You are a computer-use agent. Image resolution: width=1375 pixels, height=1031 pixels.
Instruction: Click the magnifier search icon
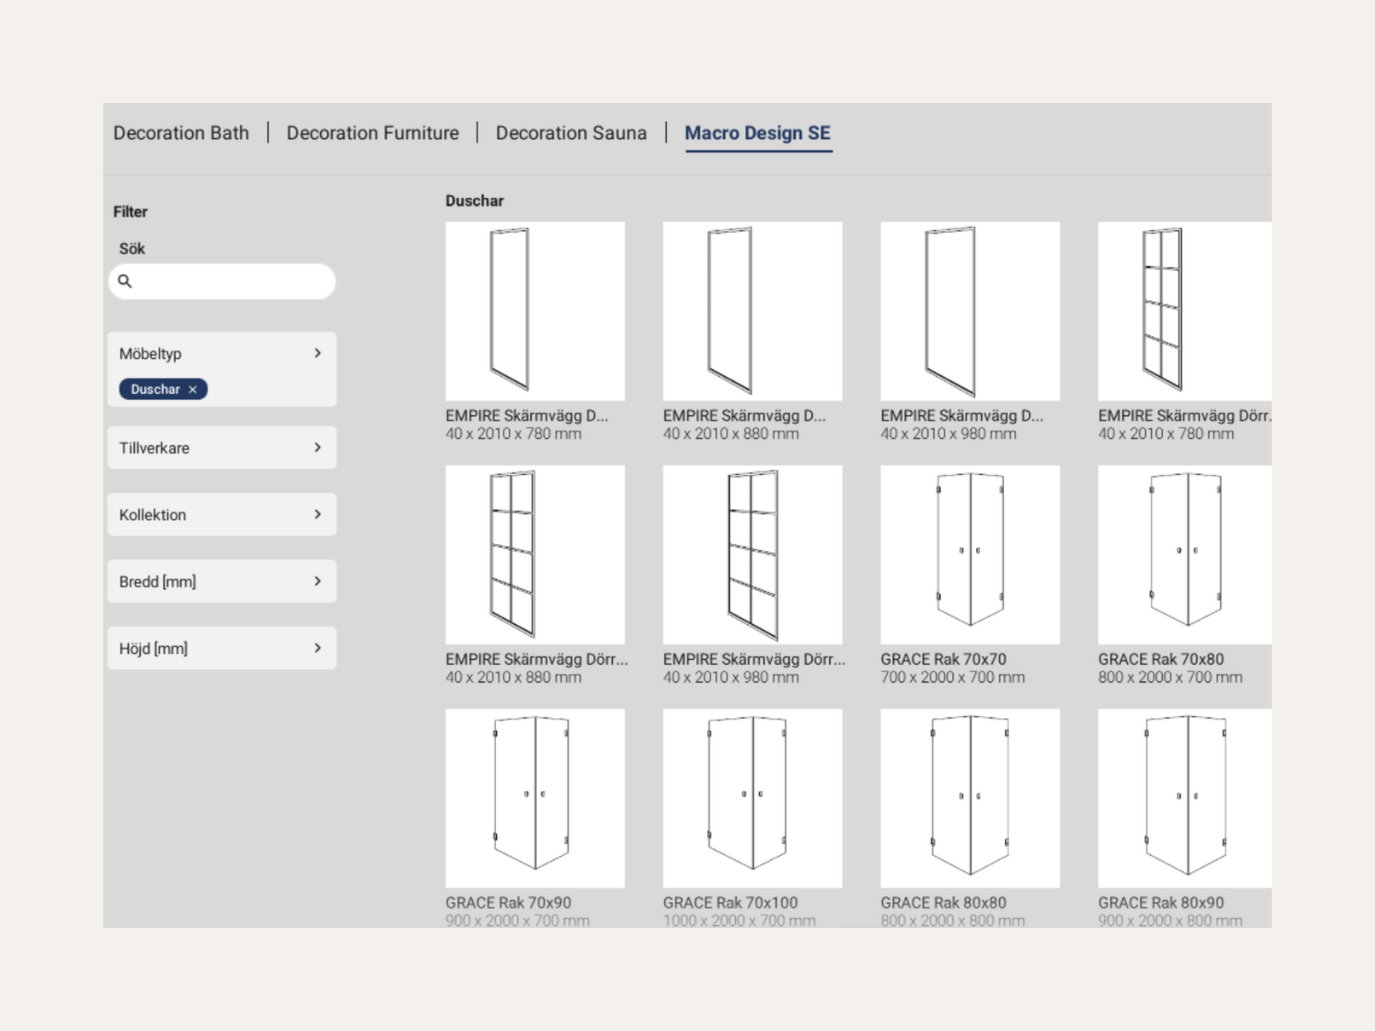click(125, 281)
